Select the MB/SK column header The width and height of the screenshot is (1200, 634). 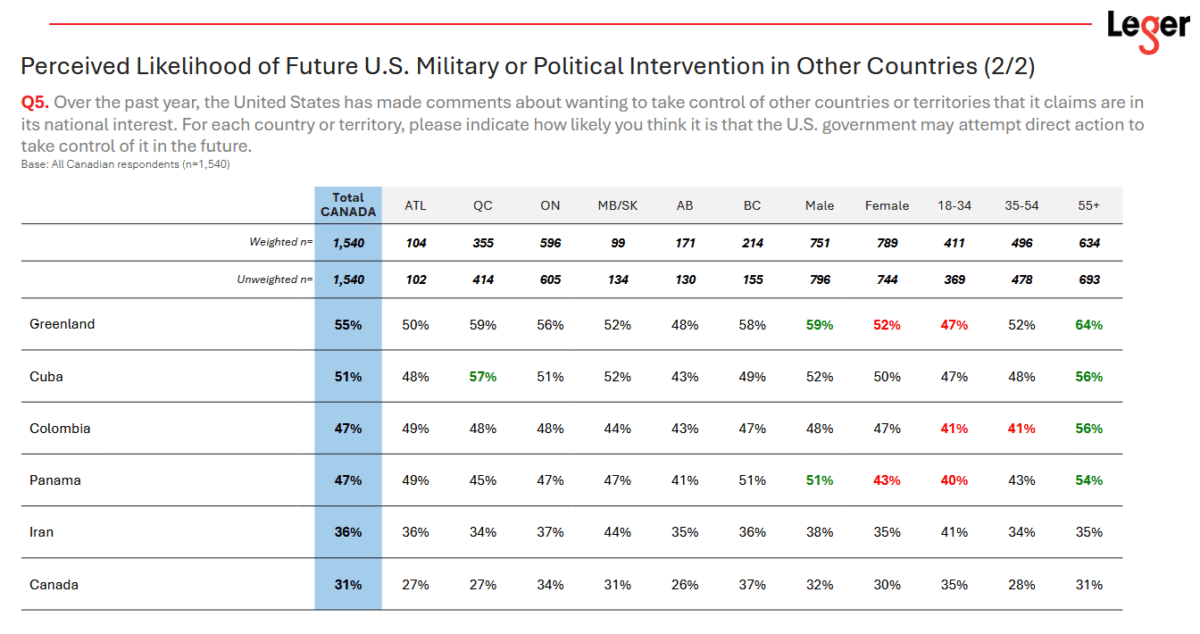(618, 205)
